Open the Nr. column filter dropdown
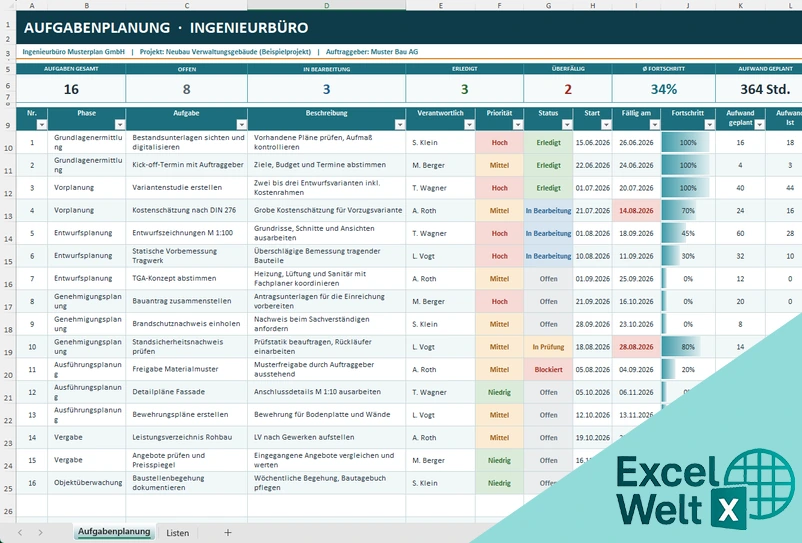 point(42,124)
